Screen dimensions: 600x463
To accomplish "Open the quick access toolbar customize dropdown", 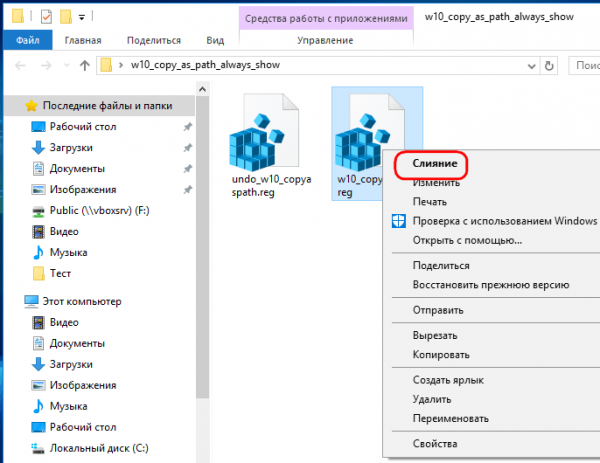I will click(82, 17).
